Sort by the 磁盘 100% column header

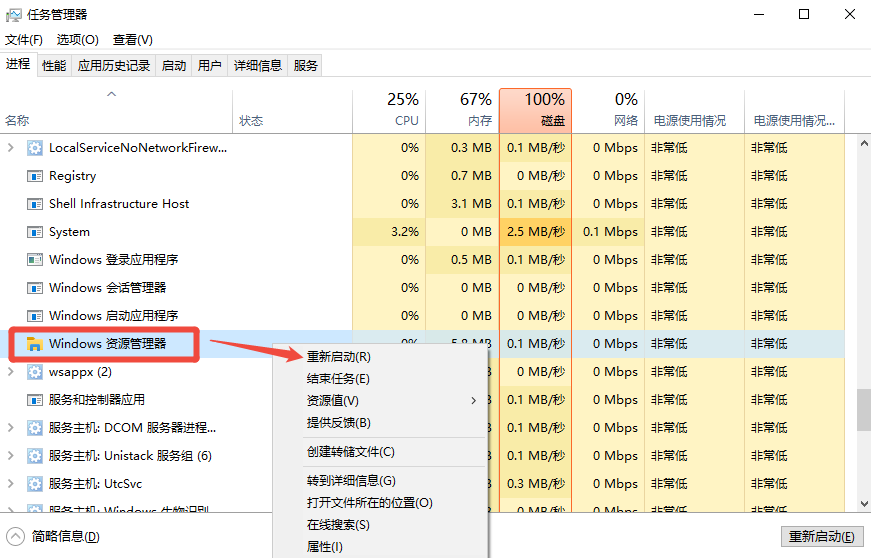pyautogui.click(x=535, y=111)
